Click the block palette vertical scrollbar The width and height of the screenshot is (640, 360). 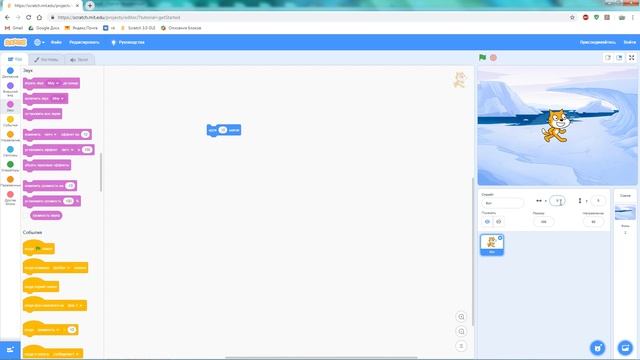tap(101, 172)
